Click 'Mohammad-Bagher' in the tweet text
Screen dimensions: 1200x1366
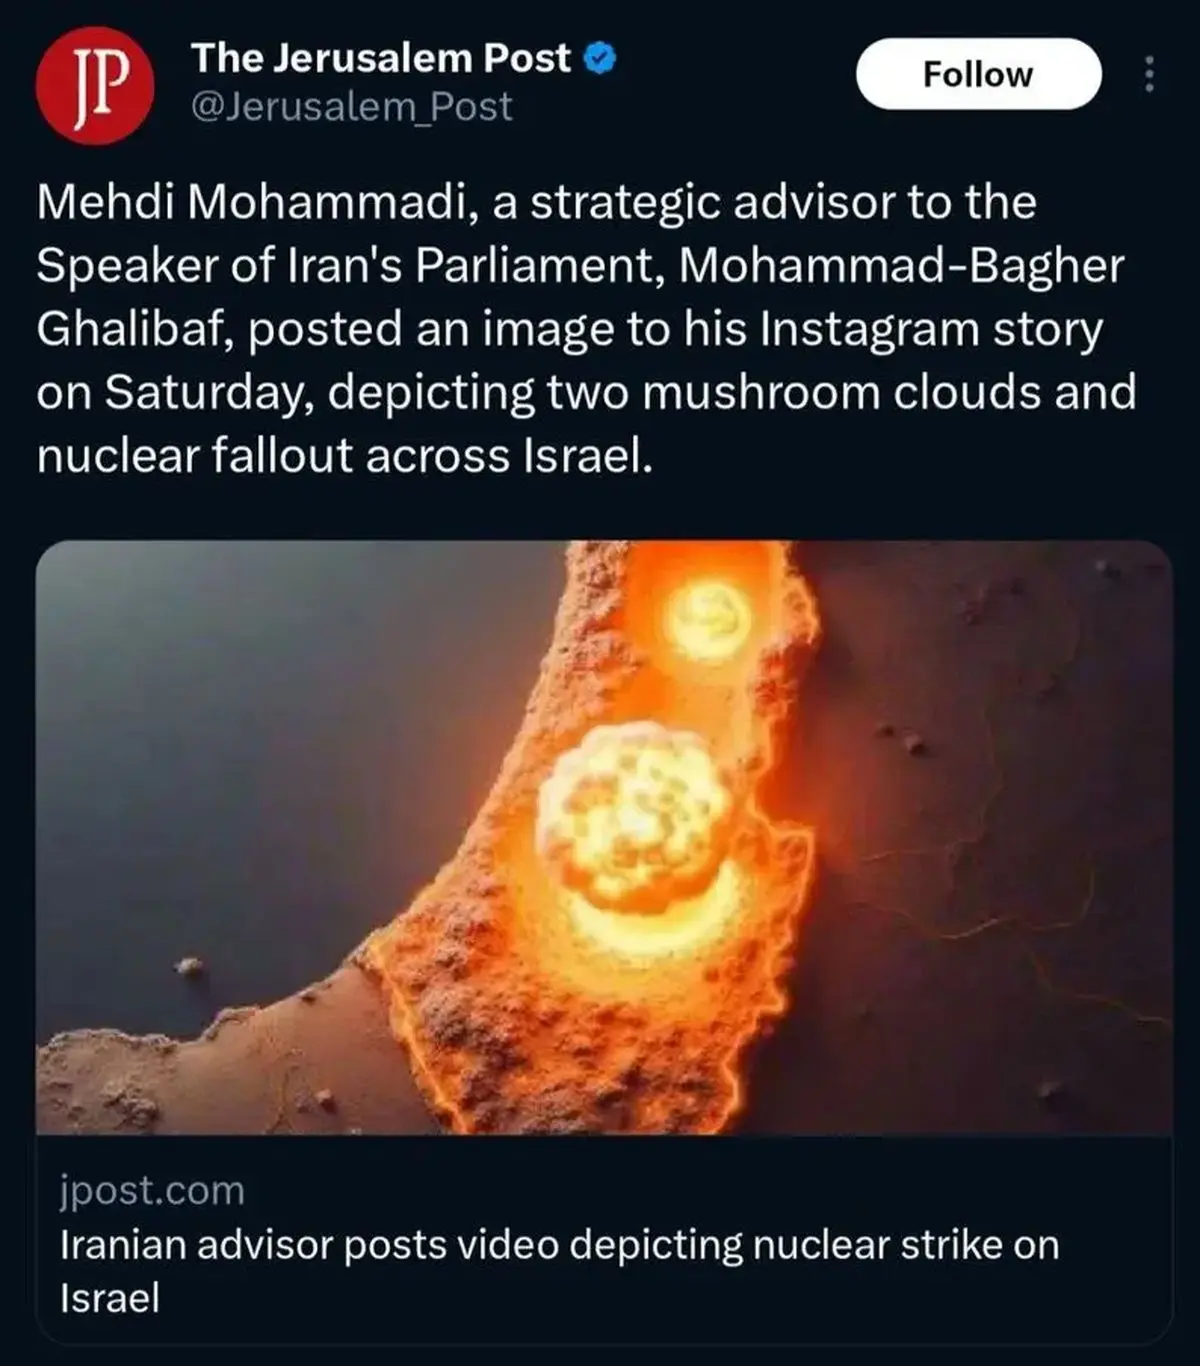pos(901,266)
